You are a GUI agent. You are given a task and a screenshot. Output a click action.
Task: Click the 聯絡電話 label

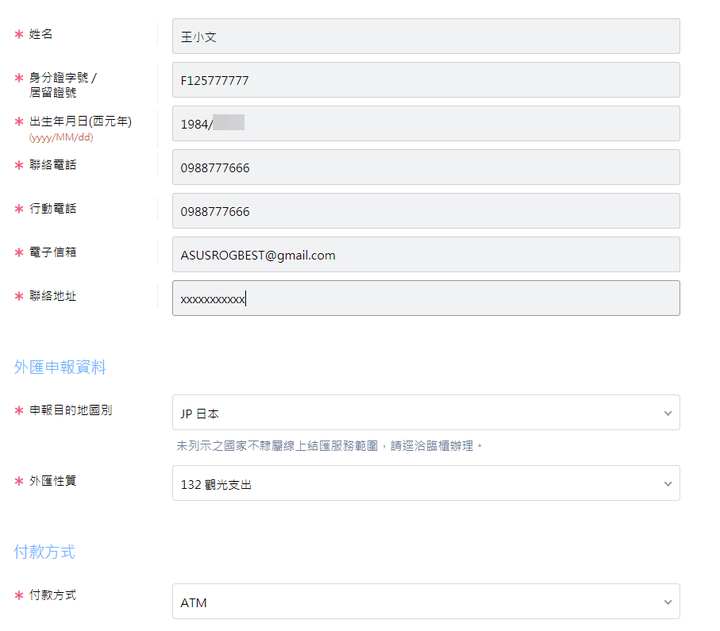(x=53, y=165)
